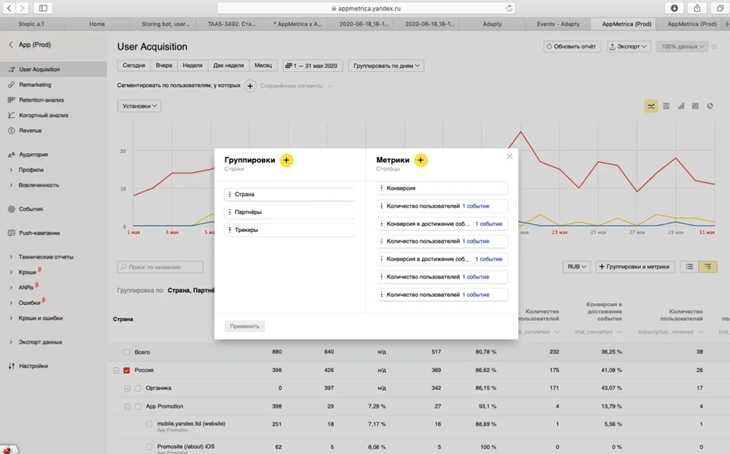Toggle the mobile.yandex.tld (website) checkbox

point(149,424)
